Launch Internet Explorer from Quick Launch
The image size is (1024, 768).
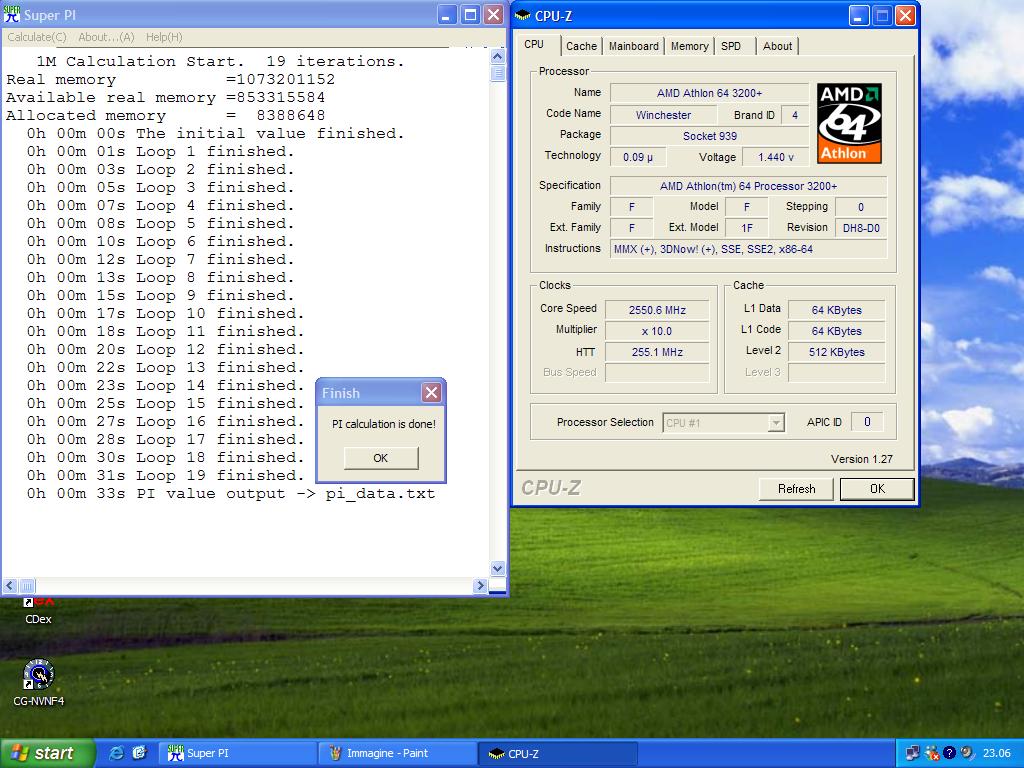(x=116, y=753)
